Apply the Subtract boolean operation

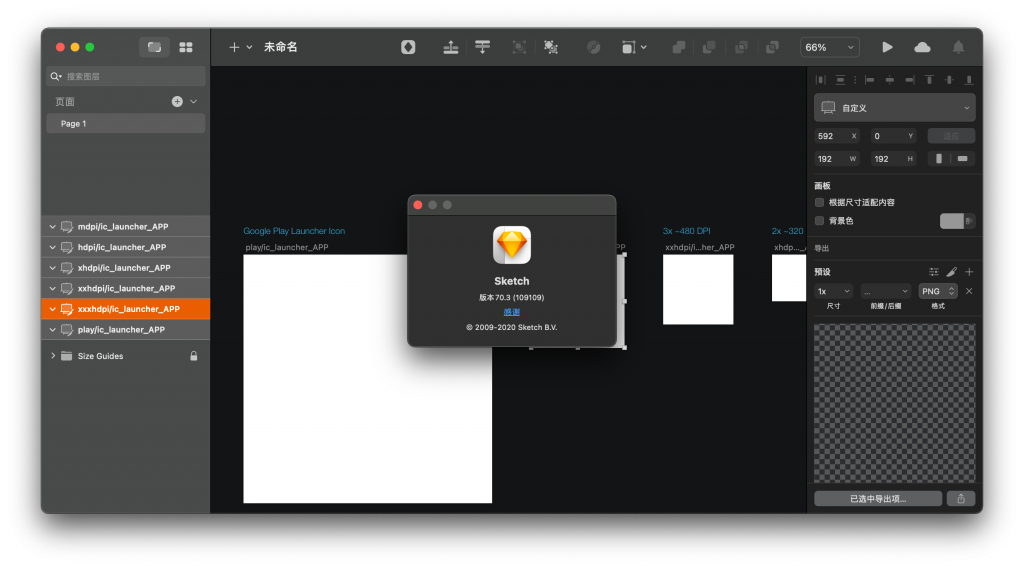(x=709, y=47)
